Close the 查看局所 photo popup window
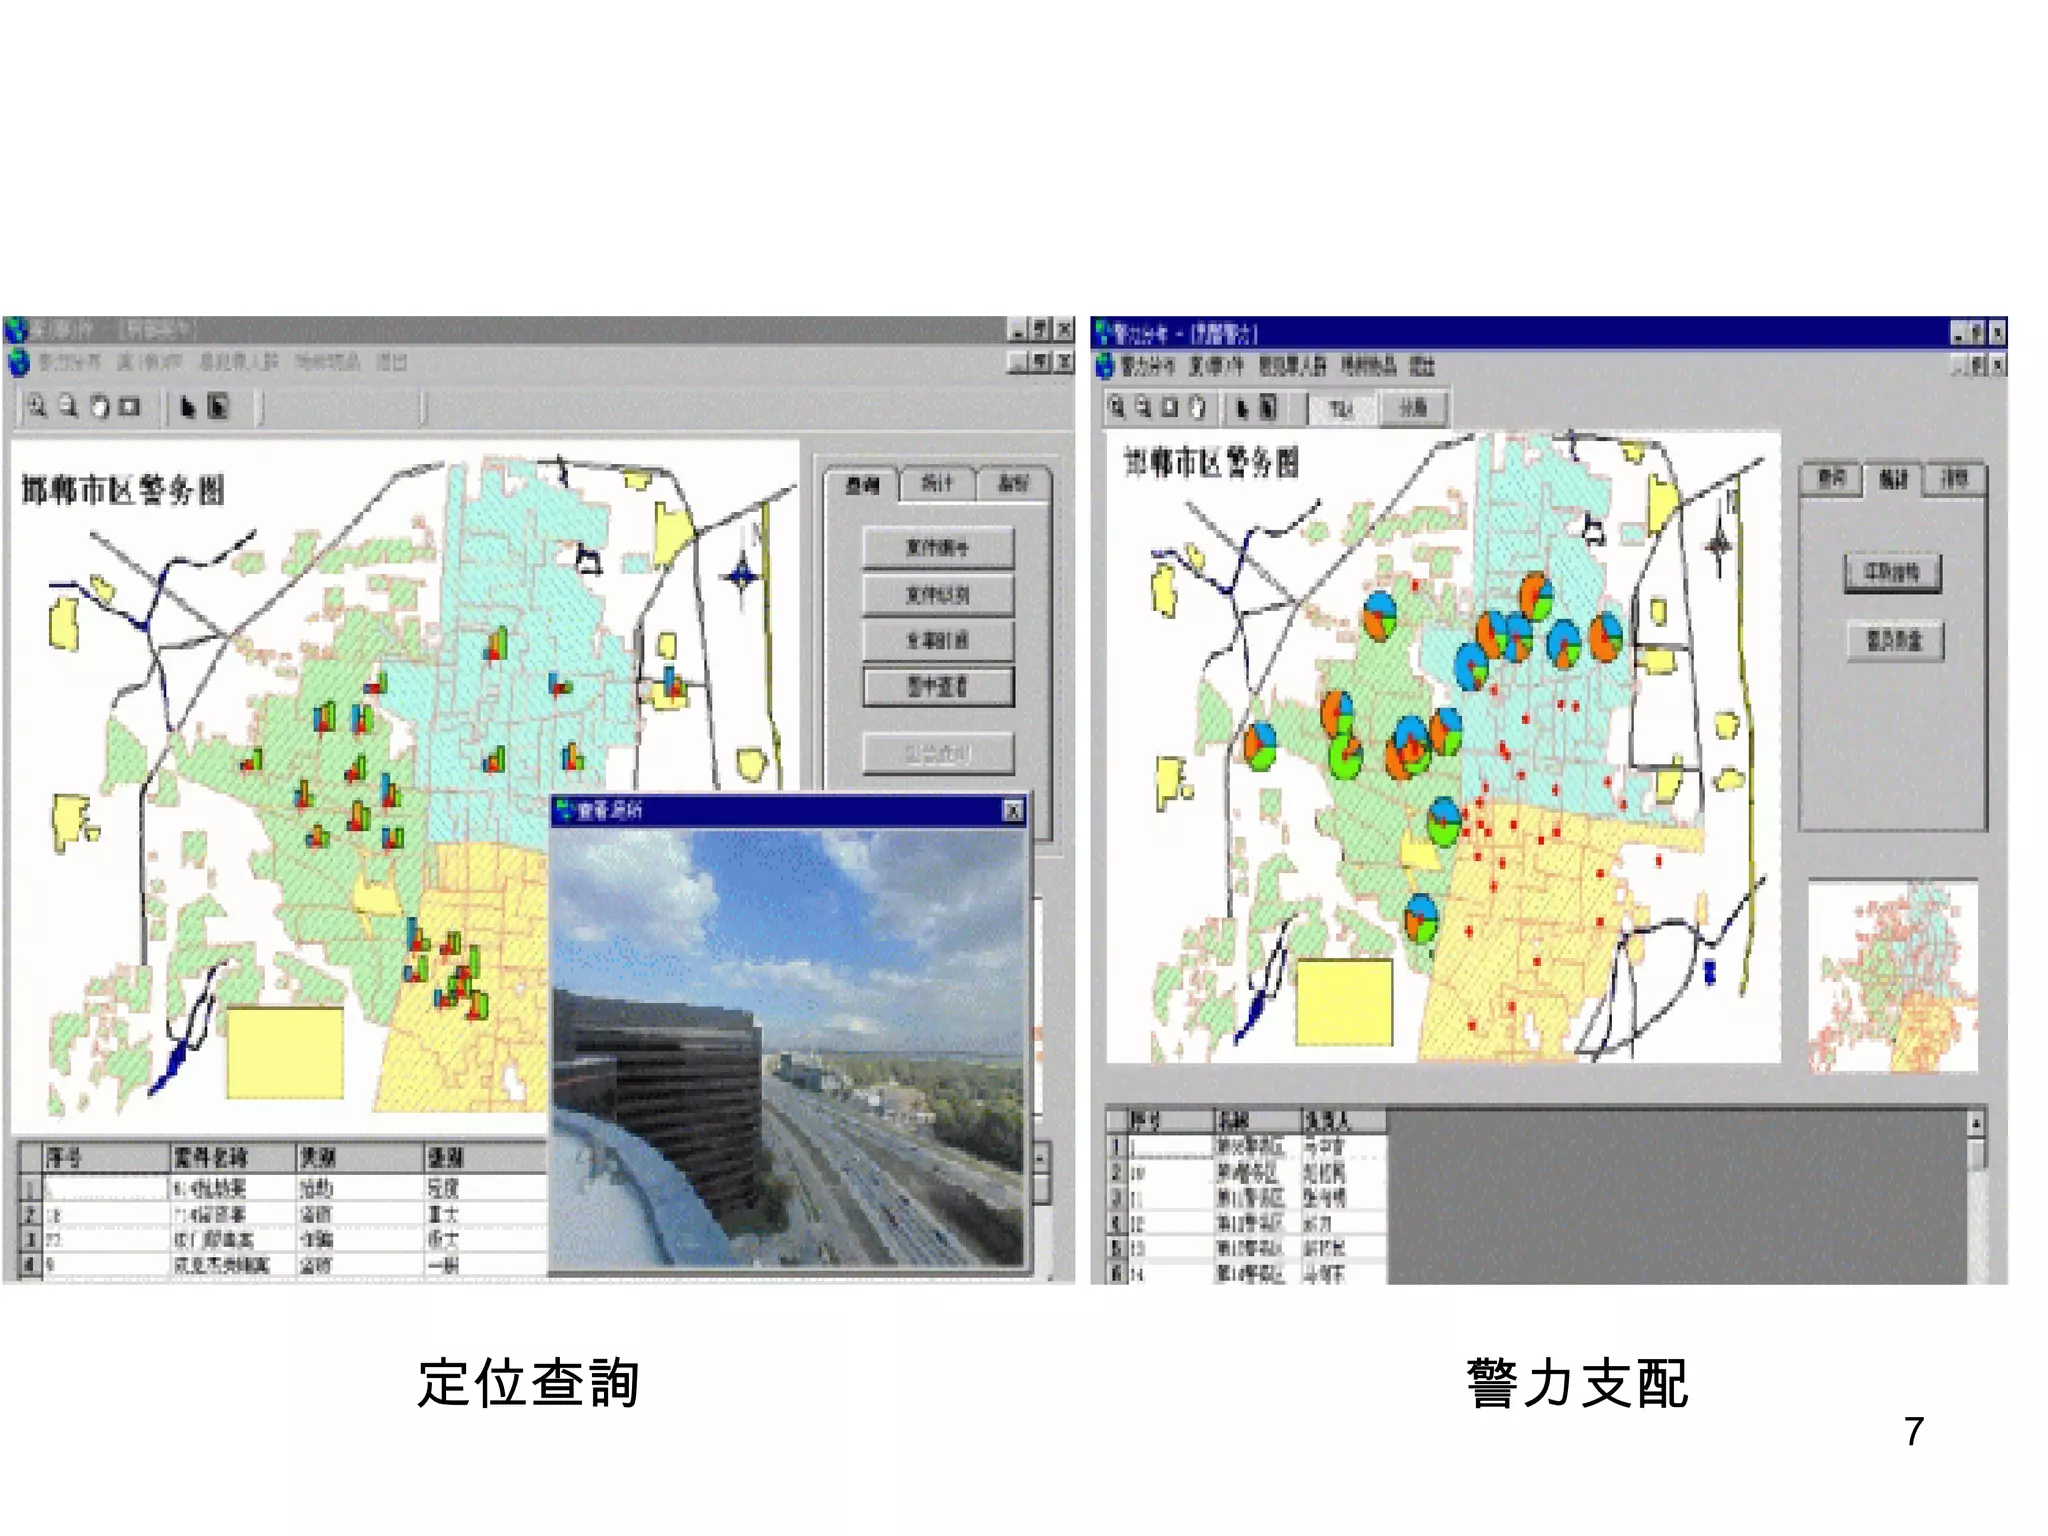Image resolution: width=2048 pixels, height=1536 pixels. [x=1012, y=810]
